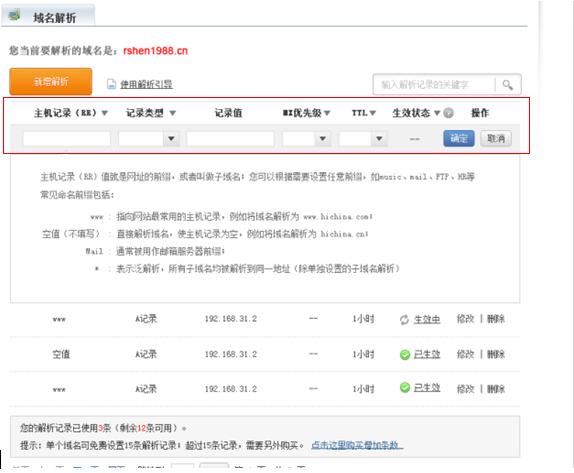The width and height of the screenshot is (574, 473).
Task: Open the TTL combo box in edit row
Action: [x=379, y=139]
